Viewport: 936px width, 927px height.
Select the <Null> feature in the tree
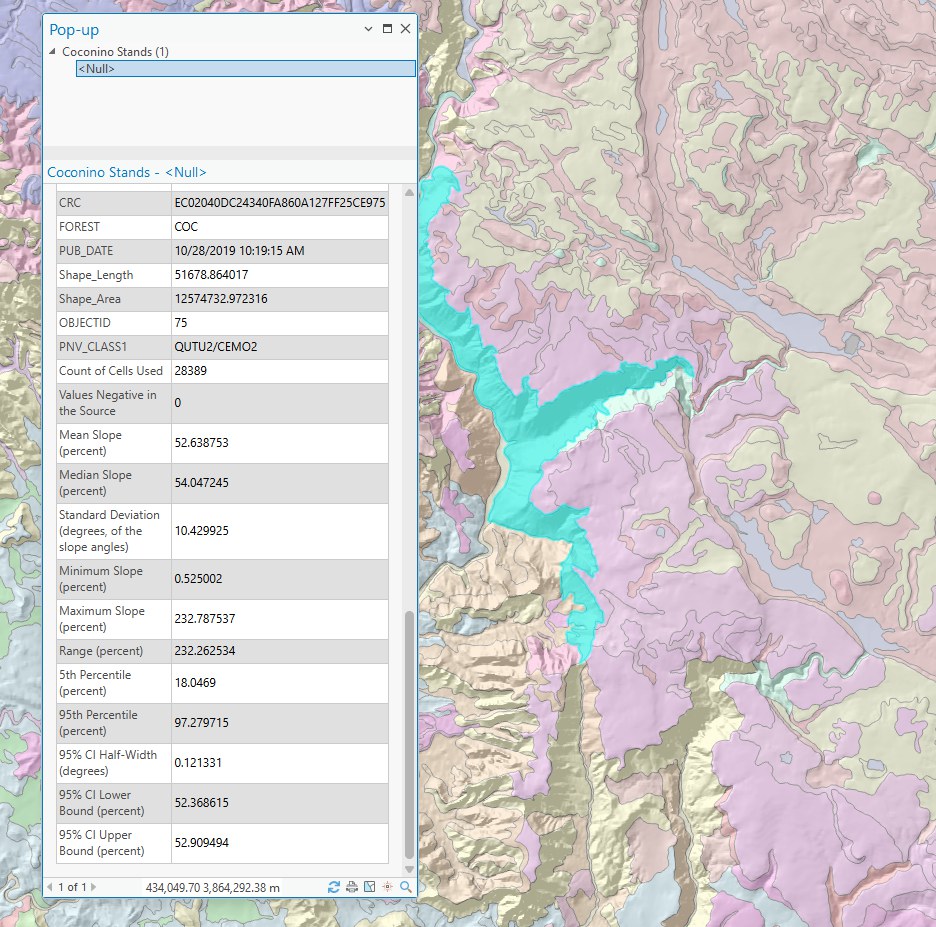click(x=245, y=69)
